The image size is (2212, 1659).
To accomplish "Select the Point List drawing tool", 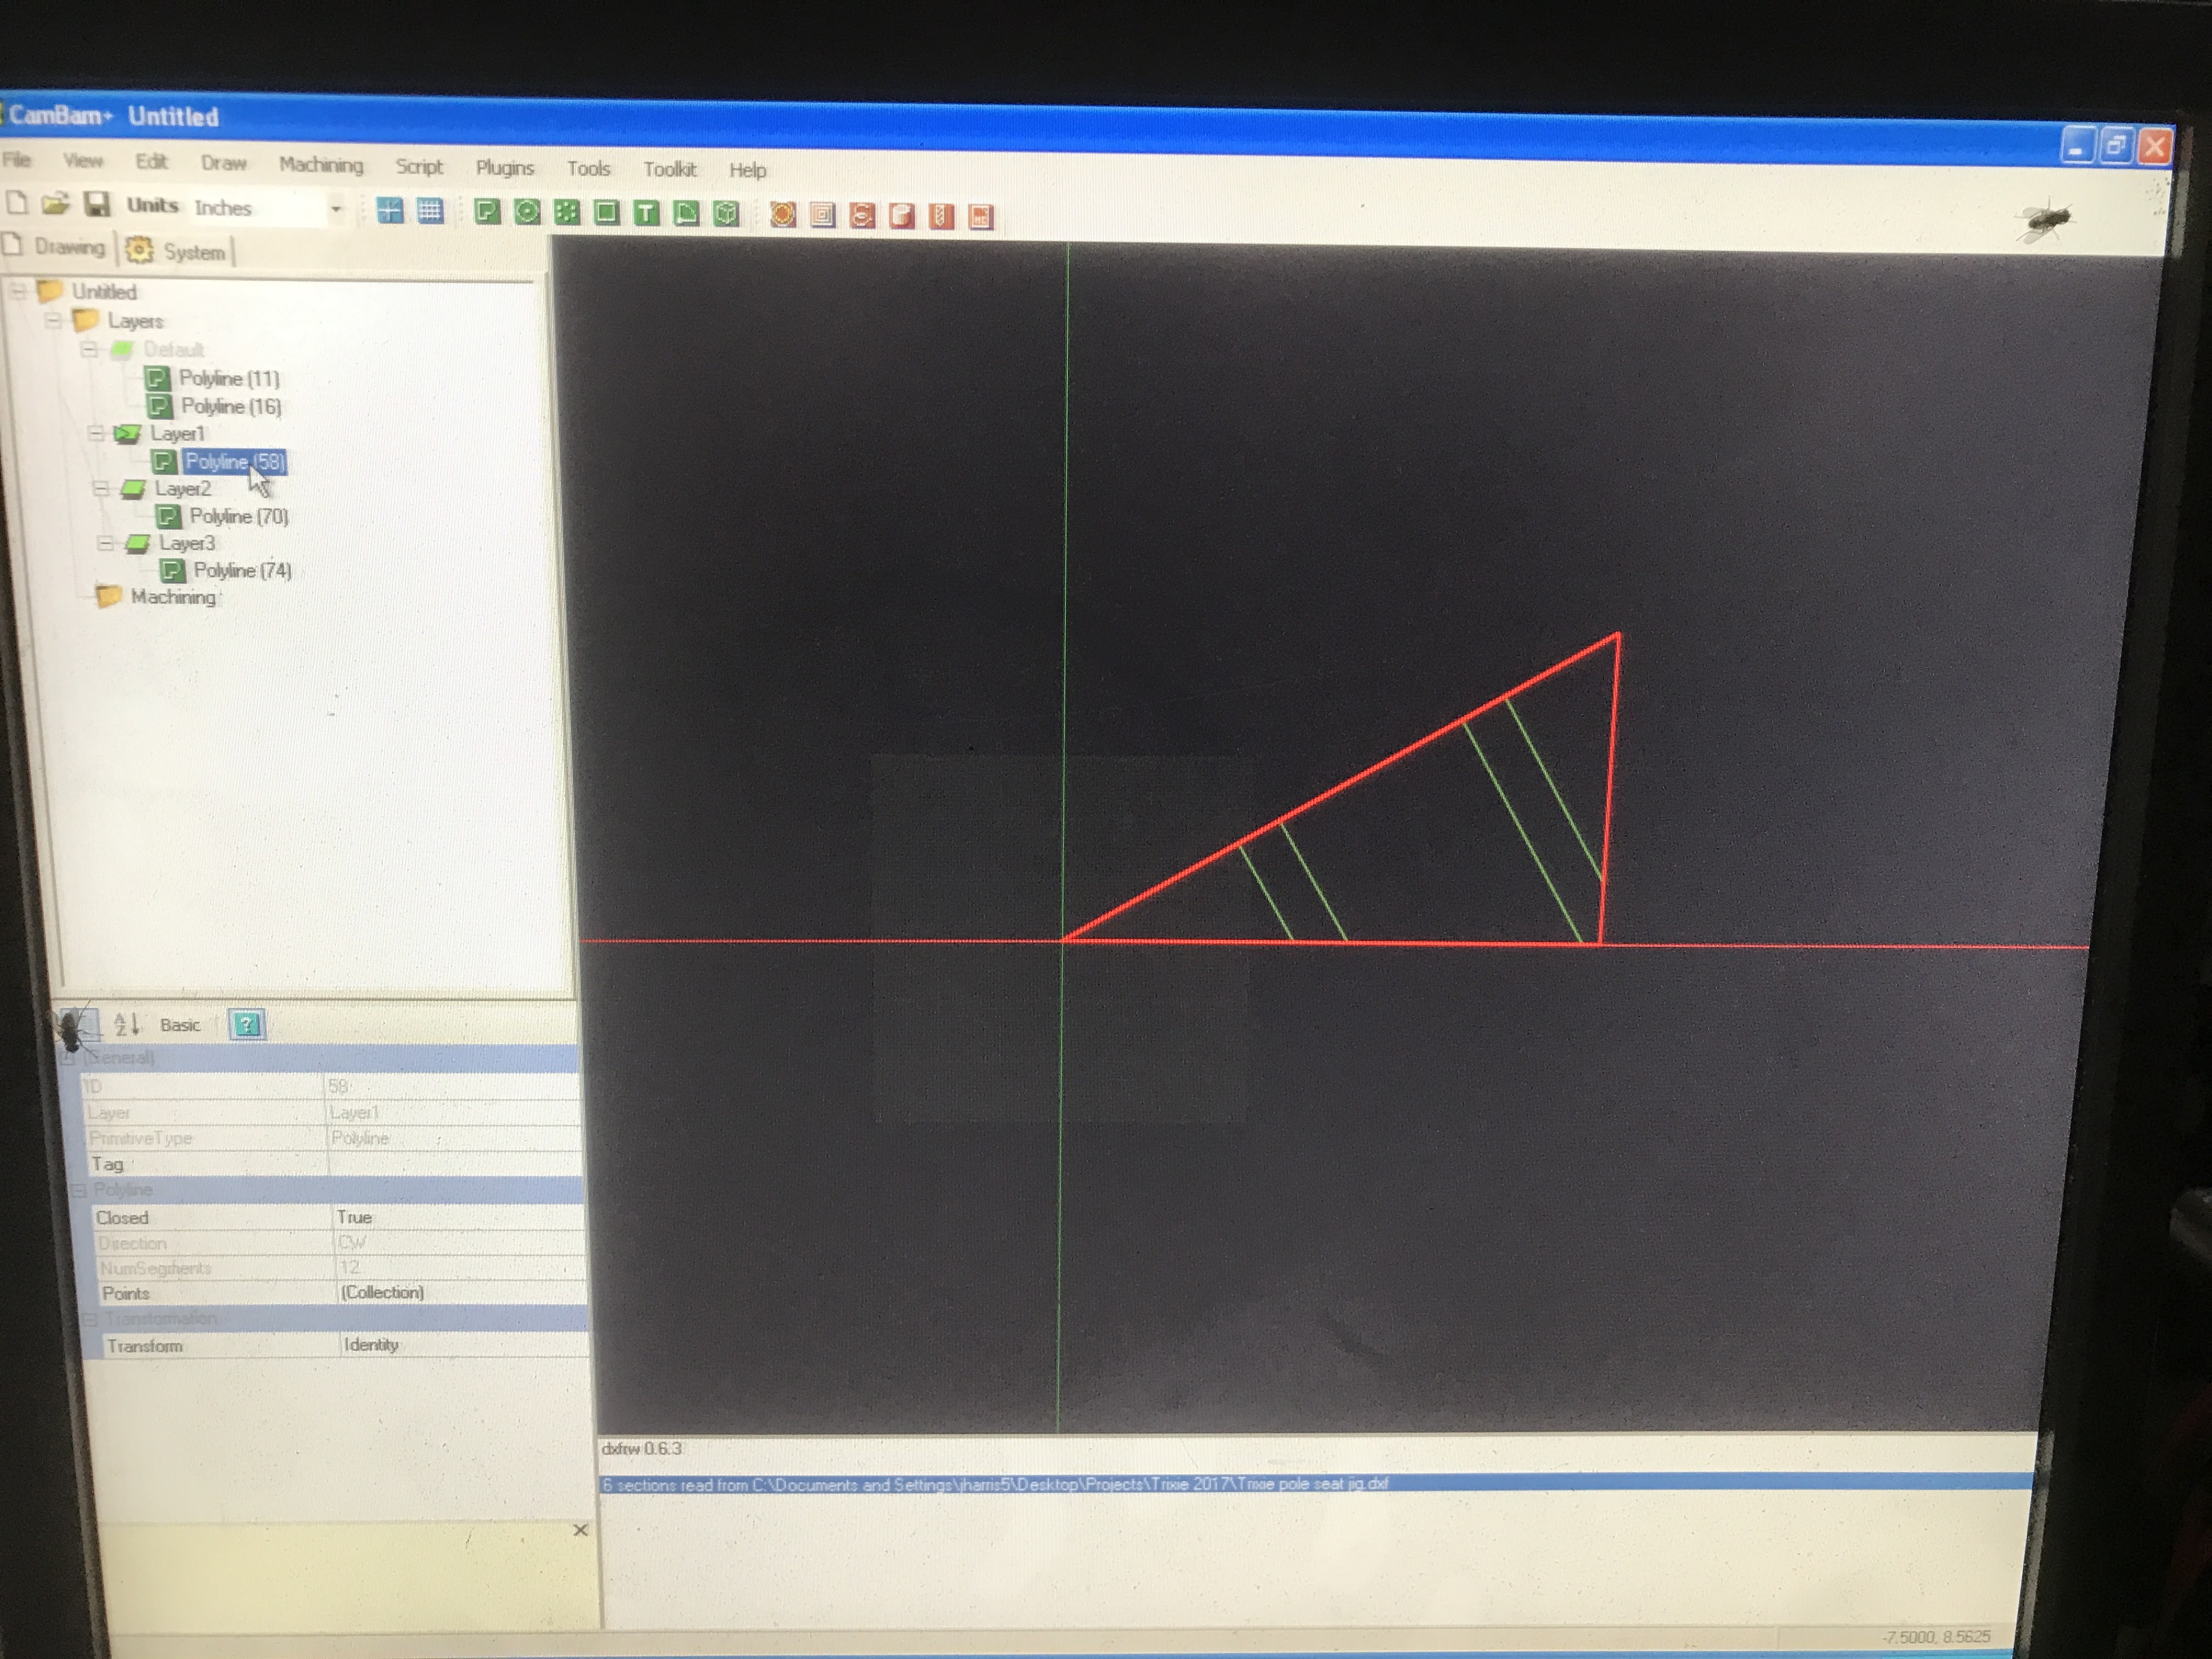I will click(x=567, y=212).
